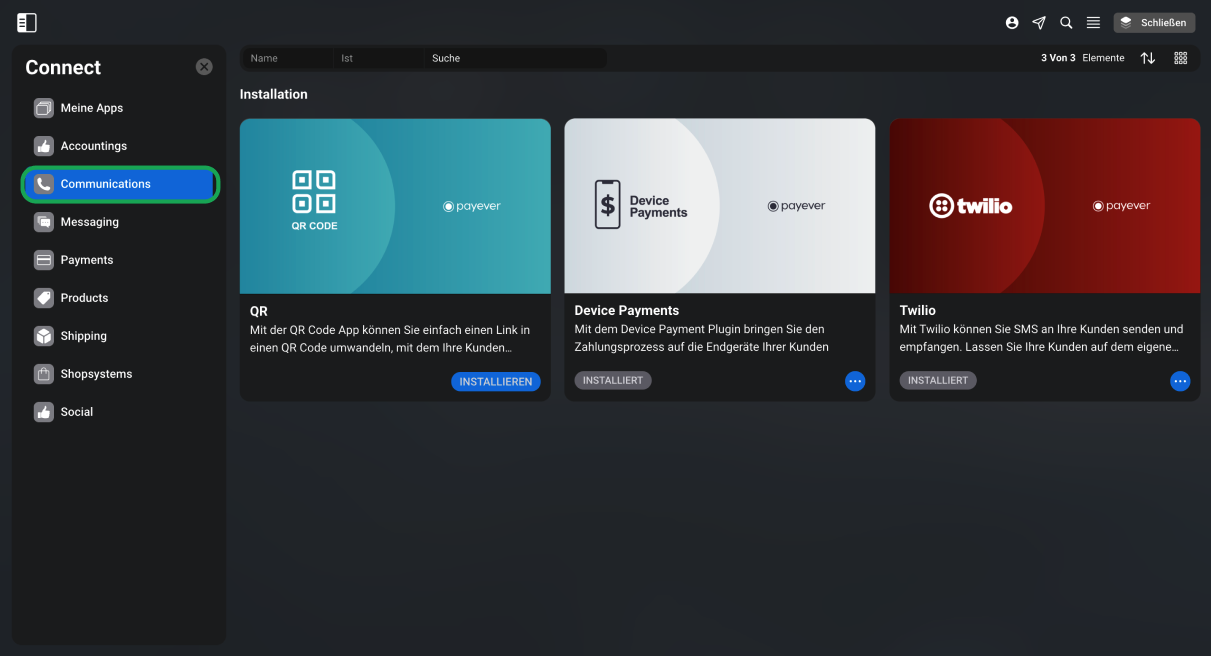Viewport: 1211px width, 656px height.
Task: Open the Ist condition dropdown
Action: (x=378, y=58)
